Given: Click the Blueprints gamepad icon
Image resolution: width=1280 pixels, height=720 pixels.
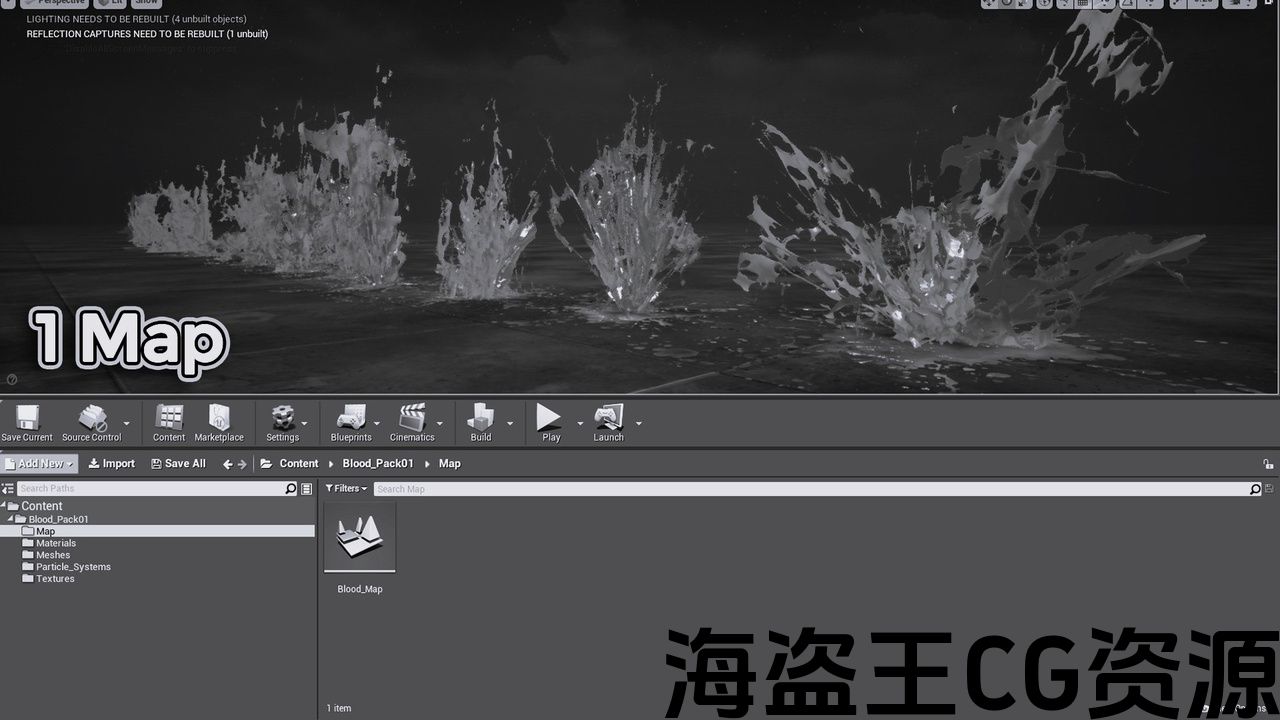Looking at the screenshot, I should point(351,418).
